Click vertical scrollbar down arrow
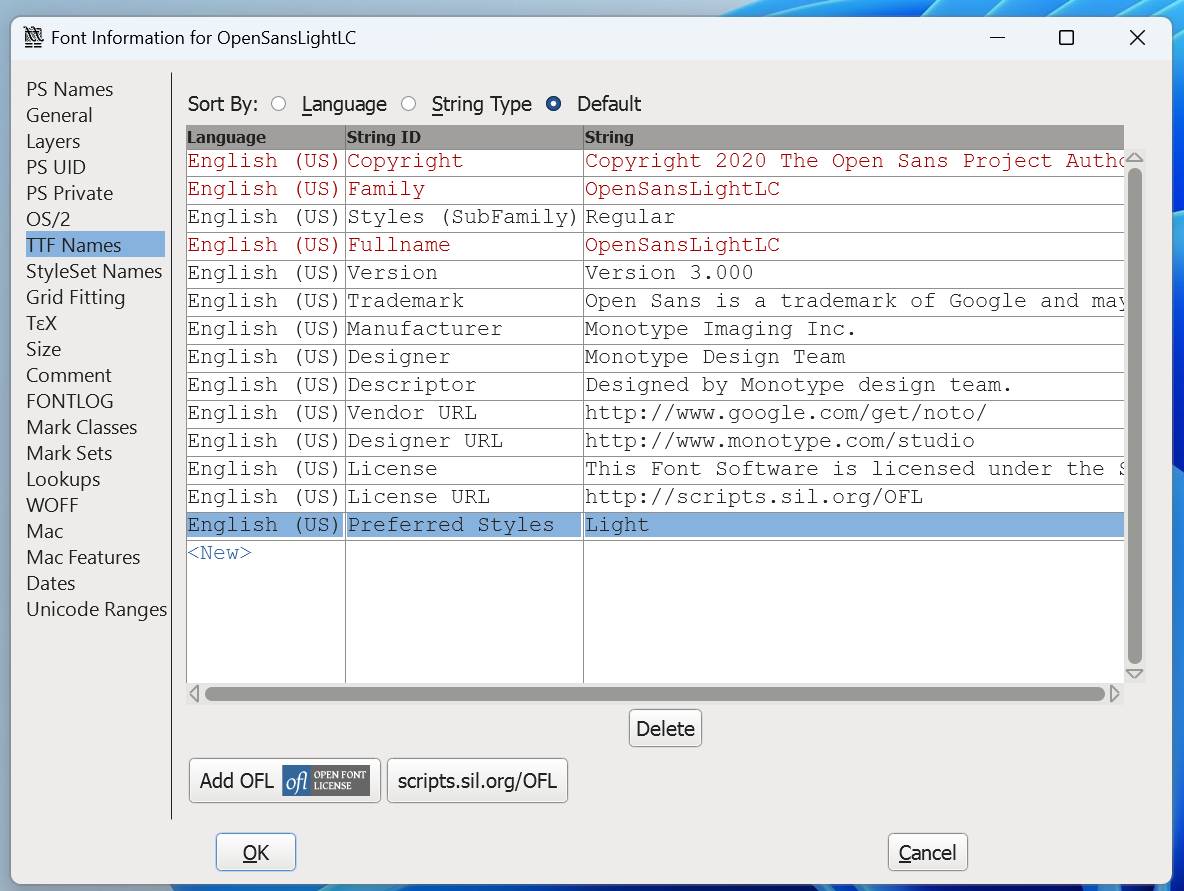This screenshot has width=1184, height=891. pos(1134,674)
